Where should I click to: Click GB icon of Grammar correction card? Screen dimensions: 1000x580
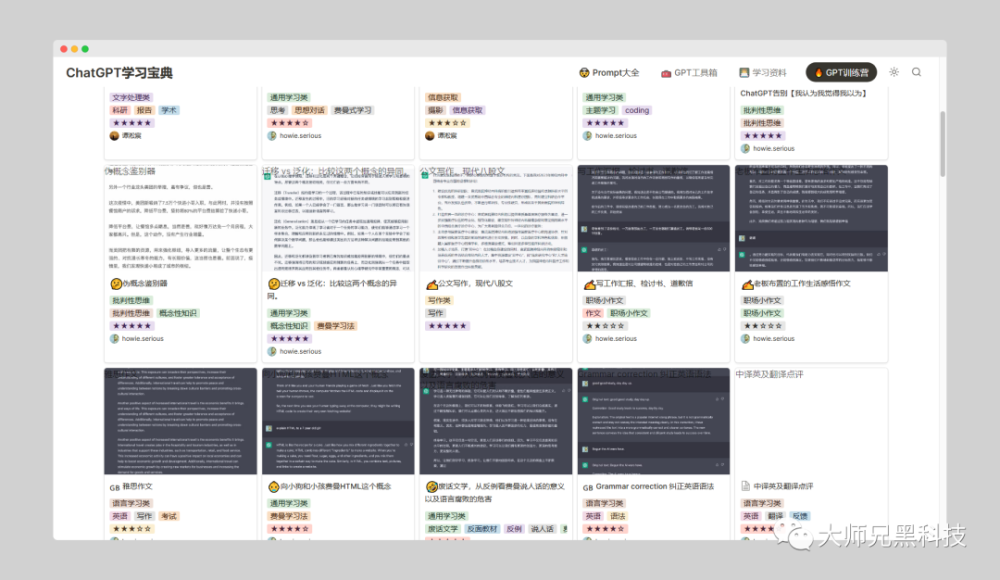click(588, 487)
